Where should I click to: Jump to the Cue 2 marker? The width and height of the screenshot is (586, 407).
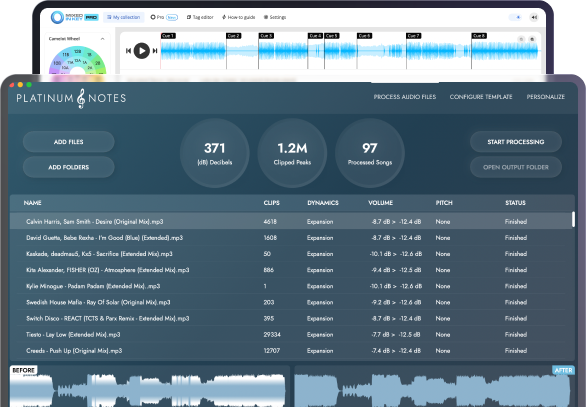coord(233,36)
